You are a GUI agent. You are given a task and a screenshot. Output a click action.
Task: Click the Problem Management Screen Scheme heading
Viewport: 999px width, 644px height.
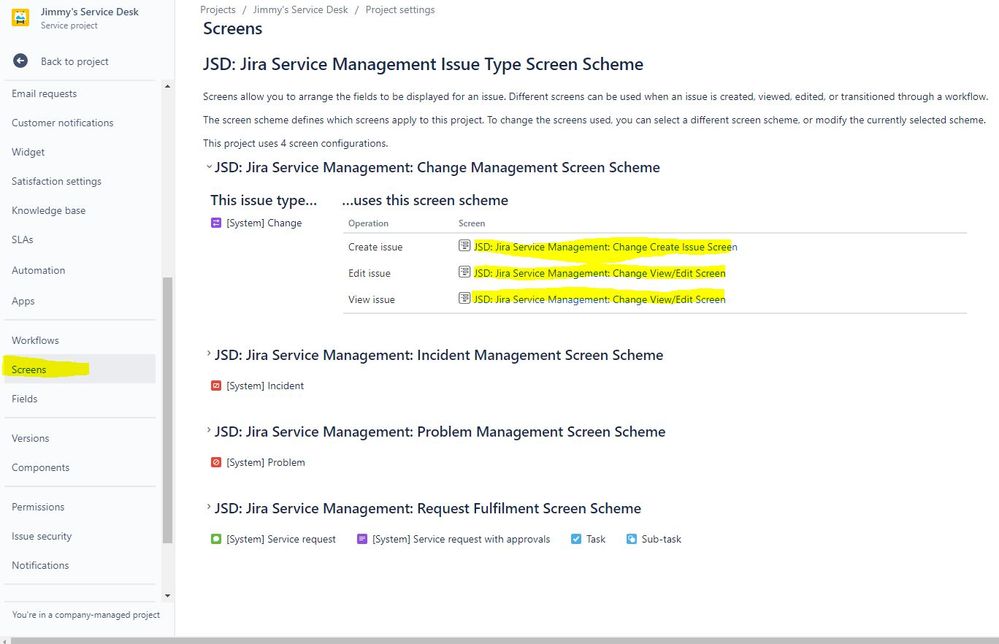click(440, 431)
